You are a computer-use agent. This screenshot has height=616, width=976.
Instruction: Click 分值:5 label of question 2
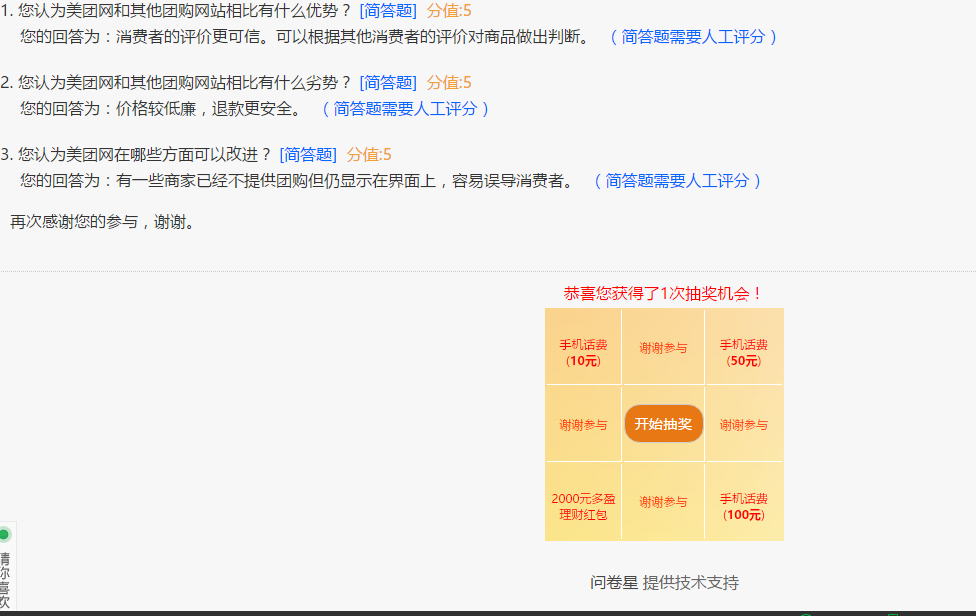coord(449,83)
